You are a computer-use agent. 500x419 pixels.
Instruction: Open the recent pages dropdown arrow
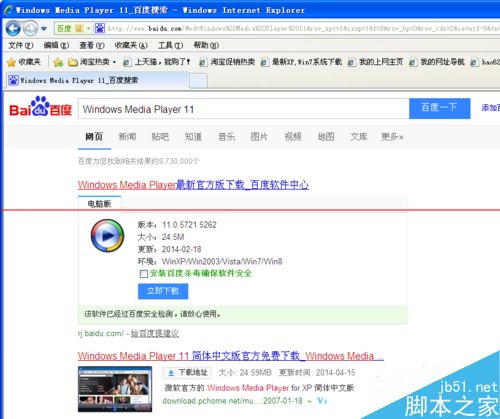(44, 29)
